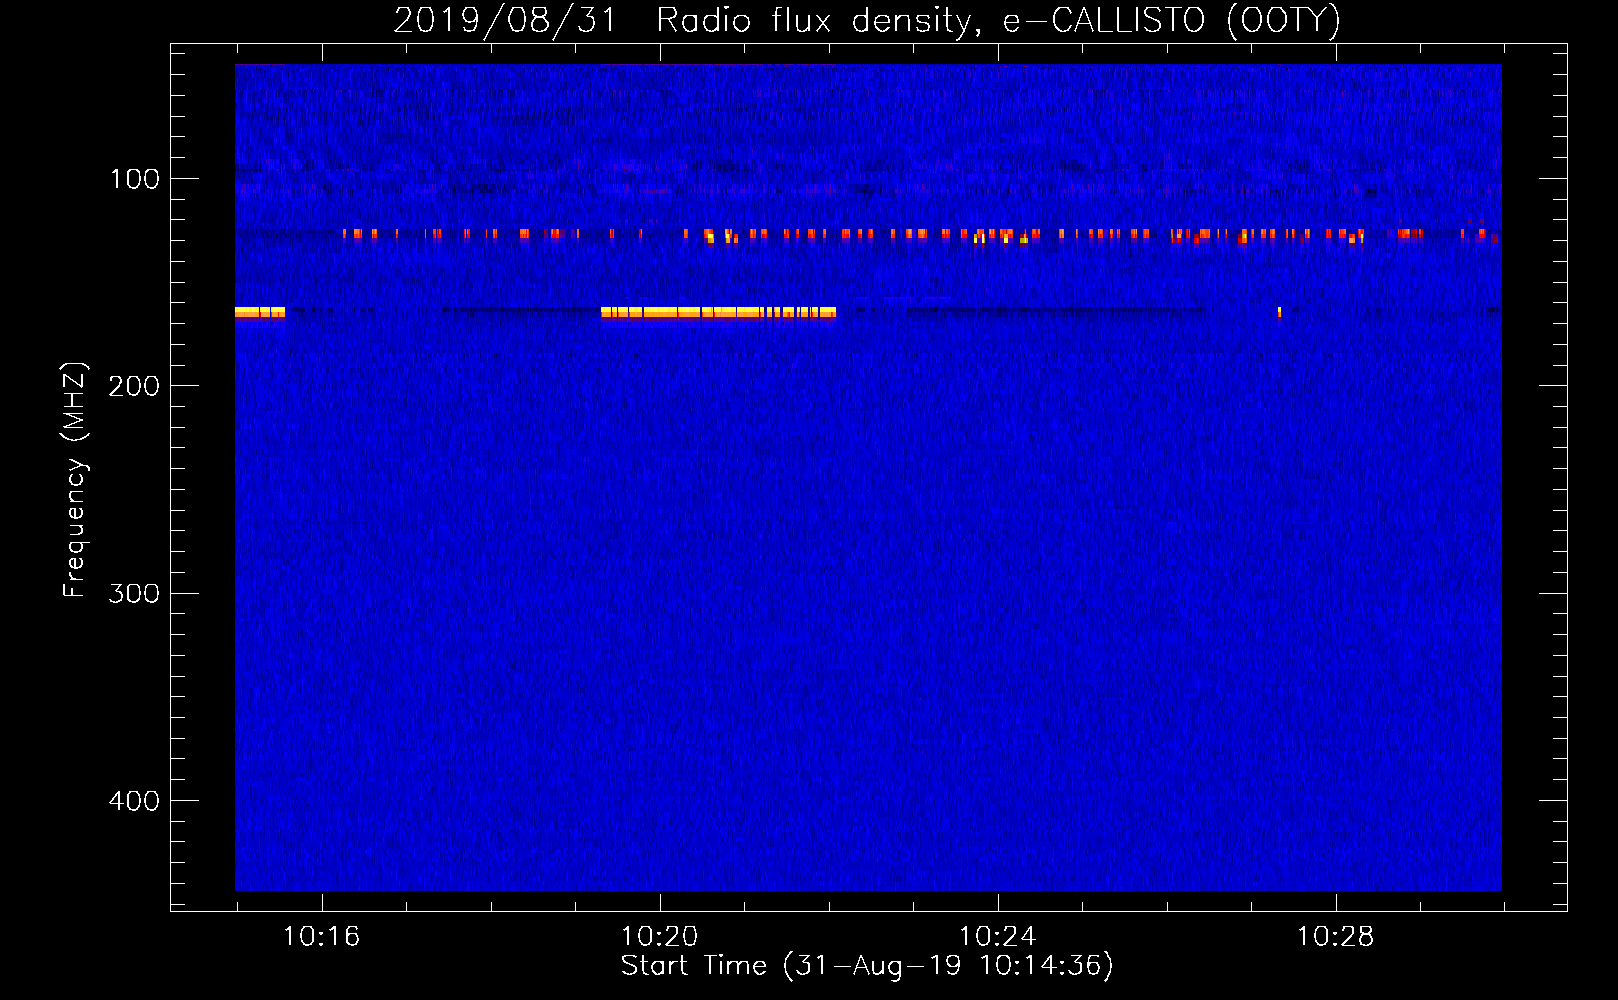This screenshot has height=1000, width=1618.
Task: Click the 100 frequency tick label
Action: [134, 179]
